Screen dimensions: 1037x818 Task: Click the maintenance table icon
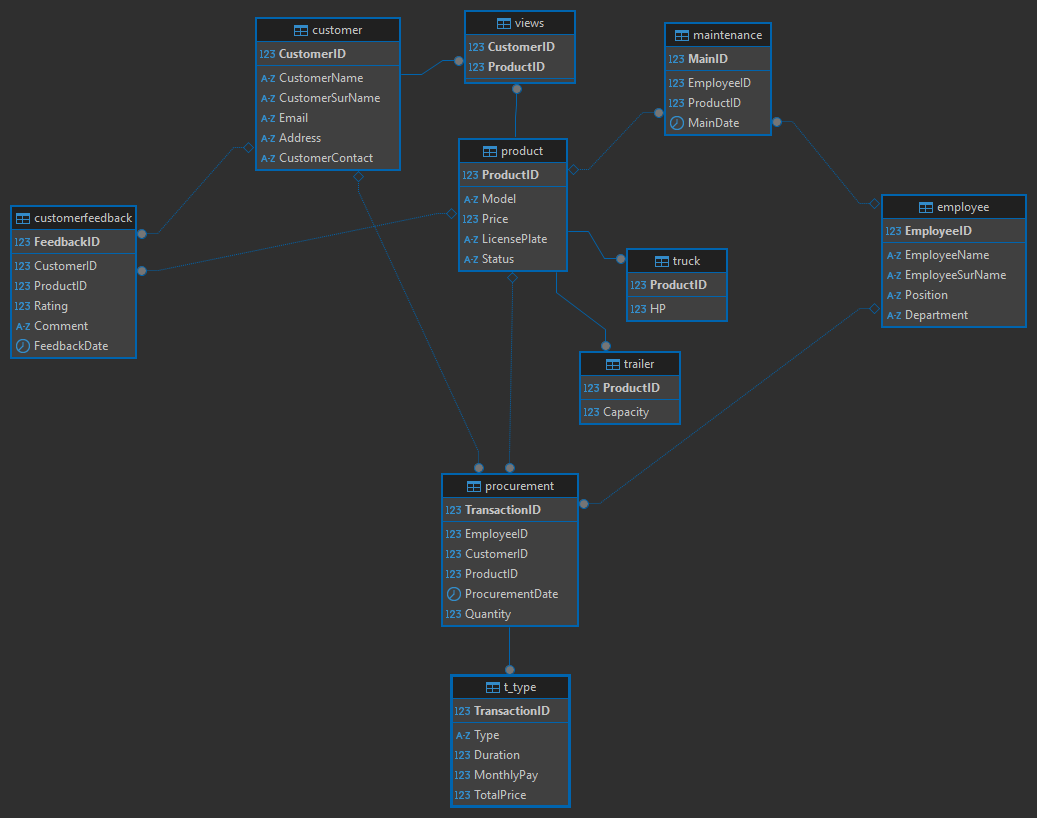682,35
